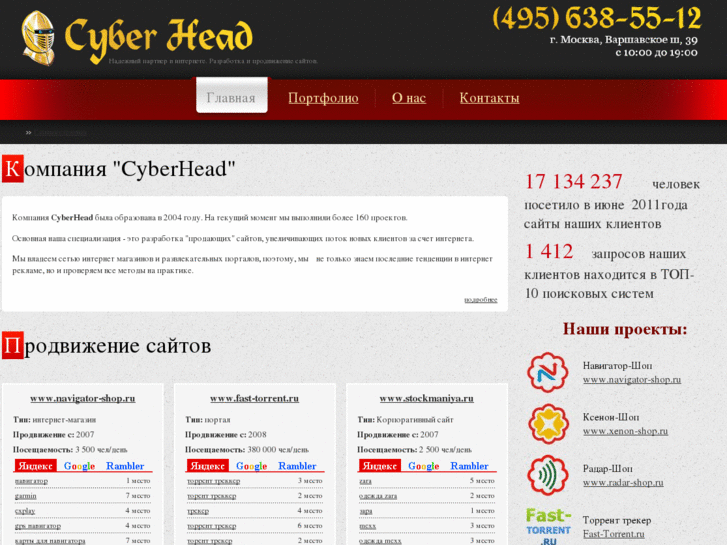Select Google tab in navigator-shop card
Image resolution: width=727 pixels, height=545 pixels.
79,466
